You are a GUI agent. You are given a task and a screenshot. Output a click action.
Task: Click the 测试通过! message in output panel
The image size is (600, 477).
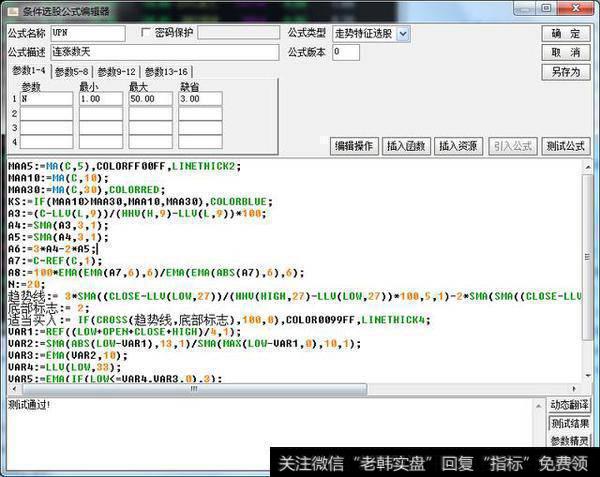[29, 405]
